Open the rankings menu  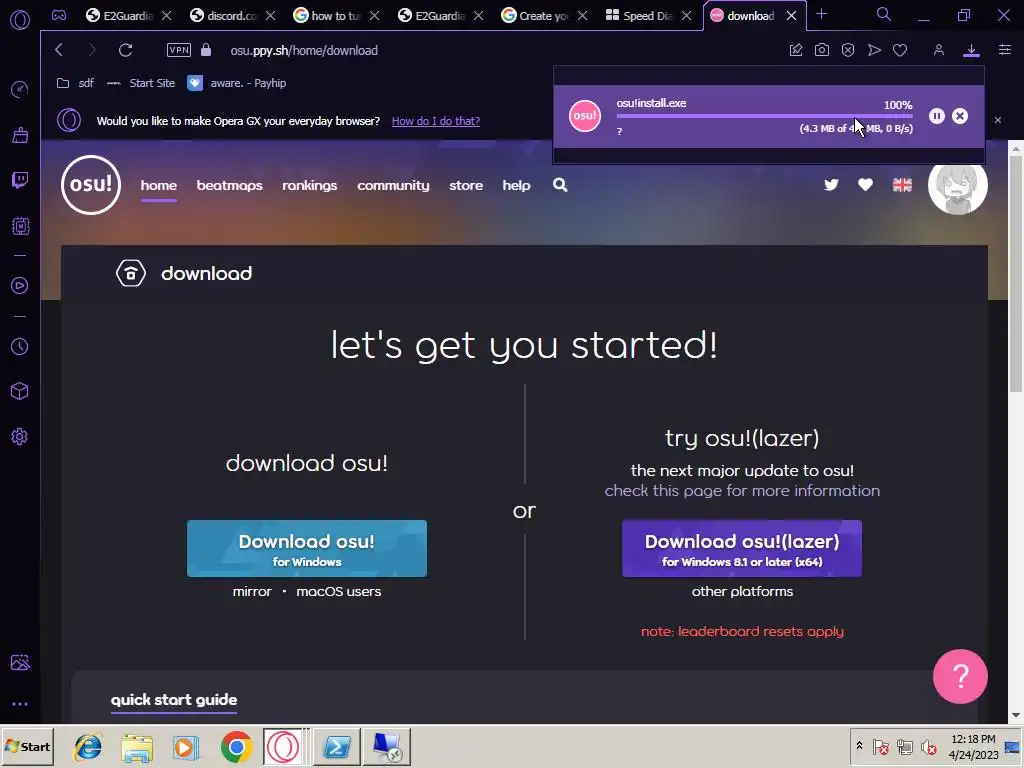310,185
